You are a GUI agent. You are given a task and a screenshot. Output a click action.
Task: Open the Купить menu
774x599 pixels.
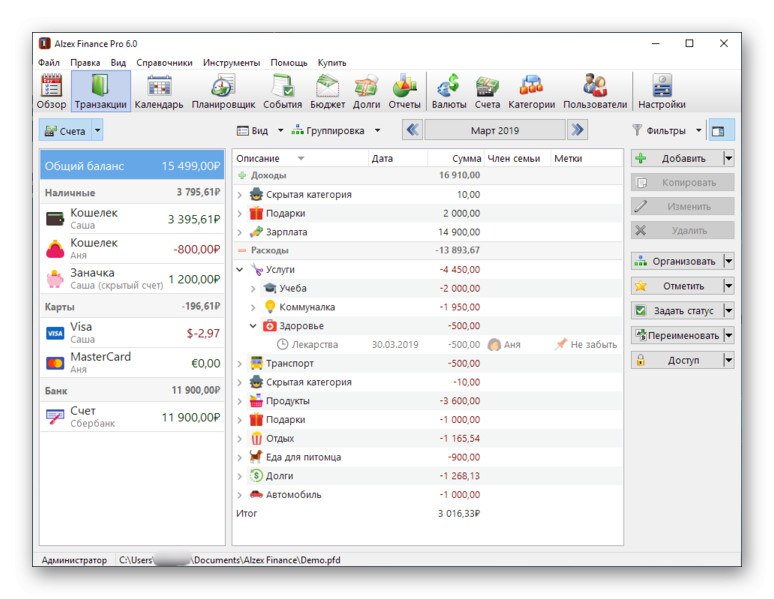click(x=332, y=63)
